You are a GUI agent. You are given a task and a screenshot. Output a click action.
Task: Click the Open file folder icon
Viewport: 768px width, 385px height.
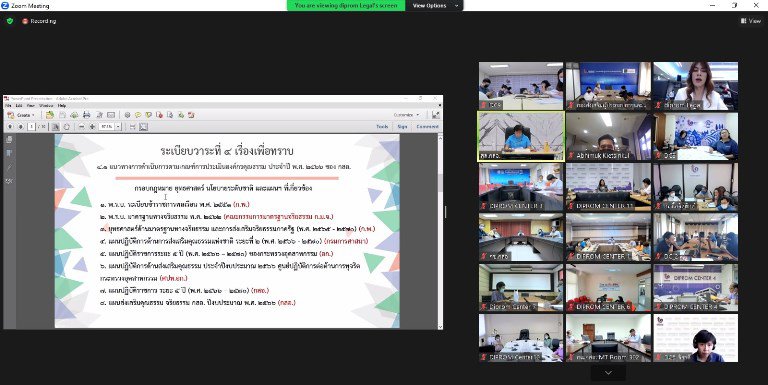pyautogui.click(x=50, y=115)
